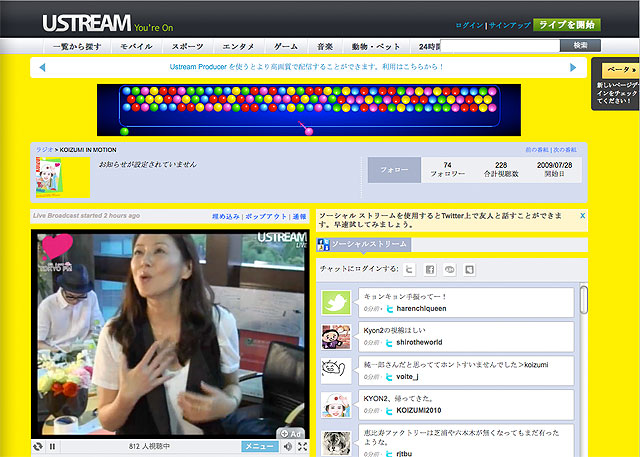Log into chat with fourth service icon
The height and width of the screenshot is (457, 640).
click(469, 270)
